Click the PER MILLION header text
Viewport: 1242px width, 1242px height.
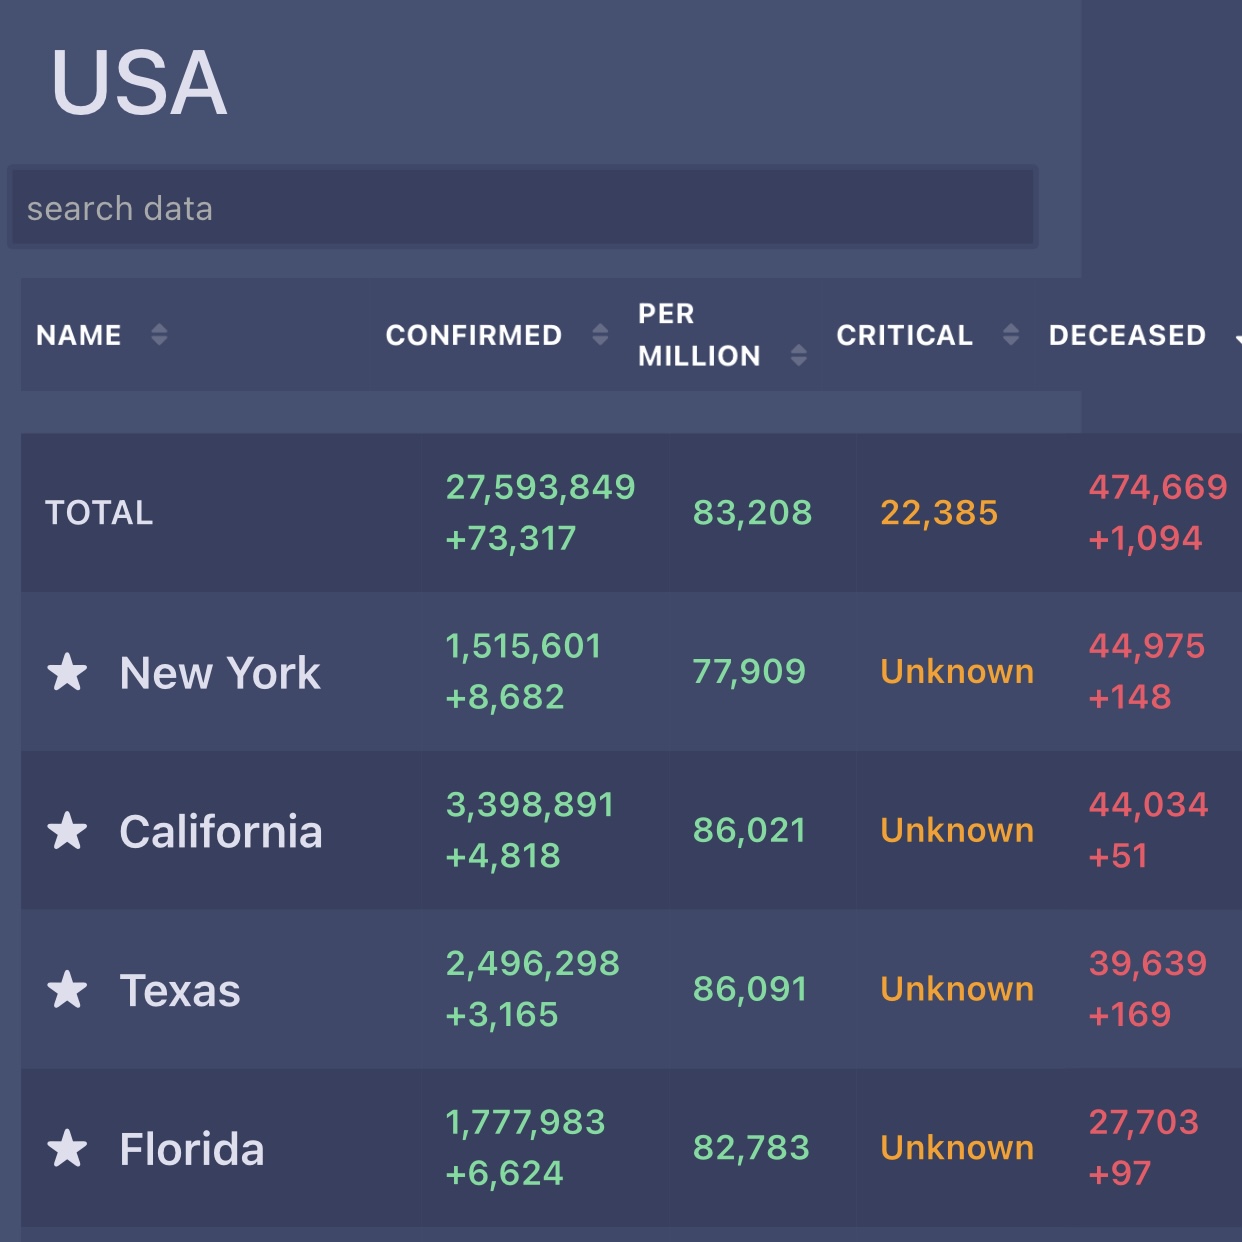pos(699,335)
